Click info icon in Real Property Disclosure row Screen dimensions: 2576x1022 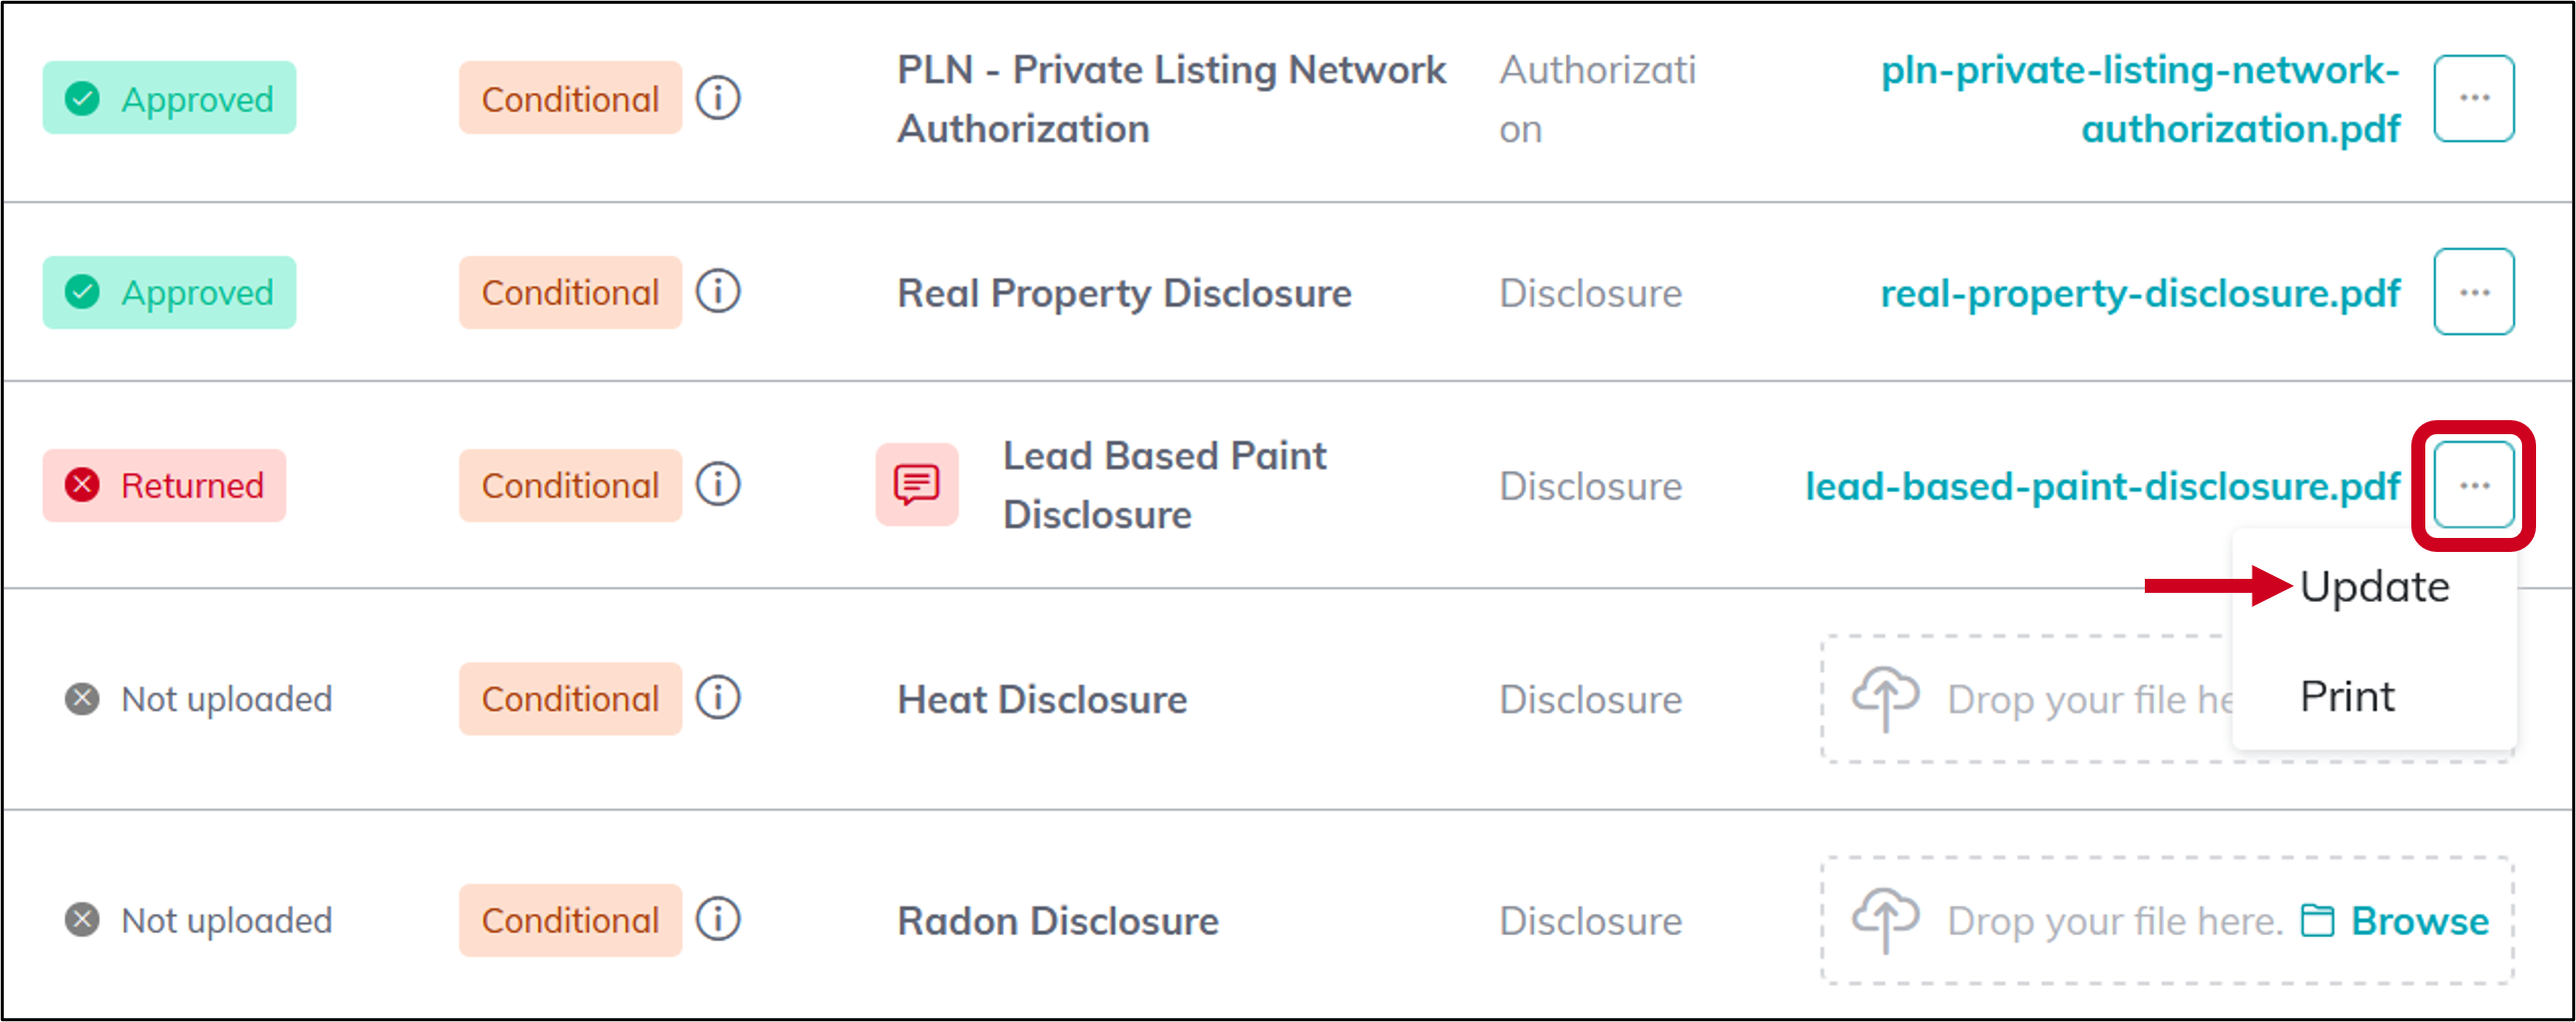(x=718, y=292)
